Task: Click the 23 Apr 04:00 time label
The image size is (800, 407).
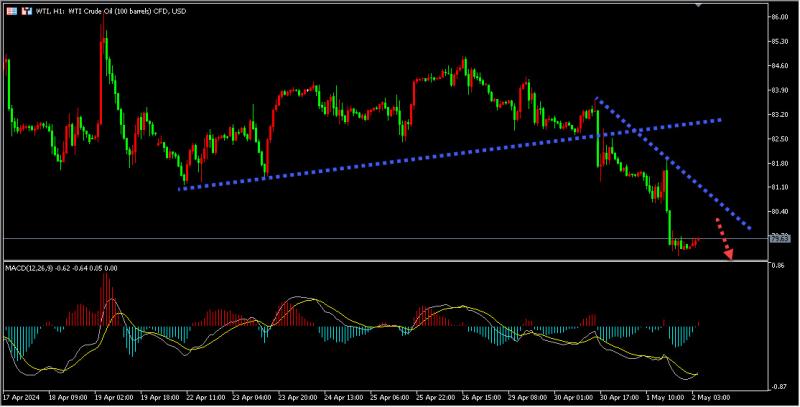Action: tap(252, 397)
